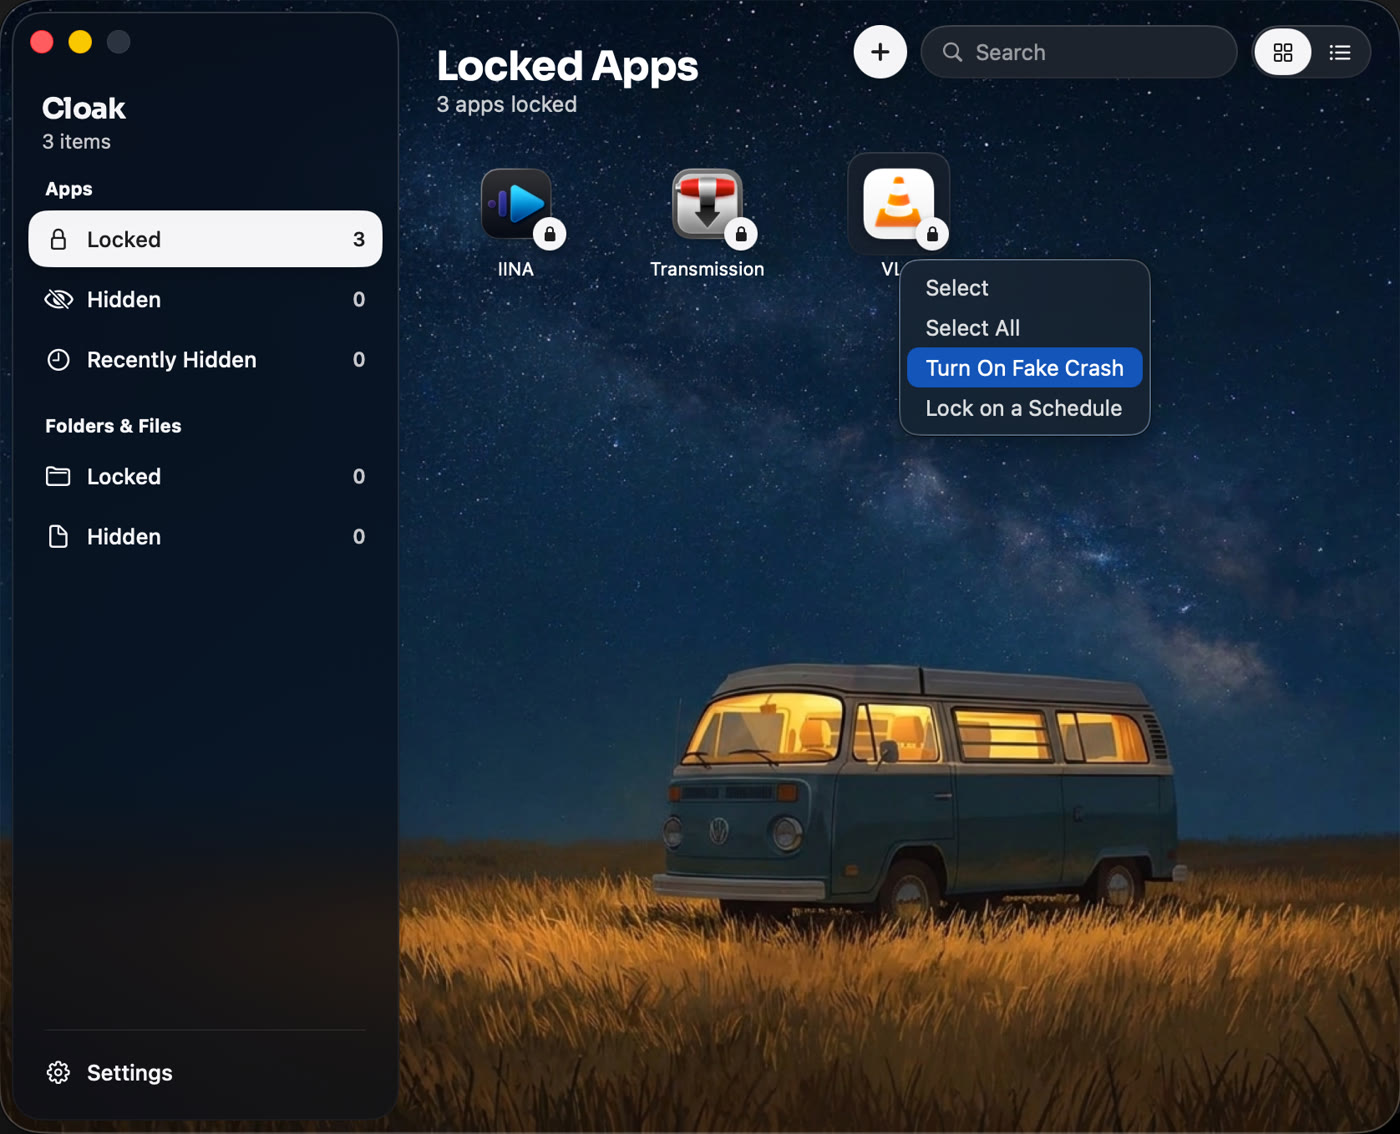Click the clock icon beside Recently Hidden
The height and width of the screenshot is (1134, 1400).
(x=58, y=359)
